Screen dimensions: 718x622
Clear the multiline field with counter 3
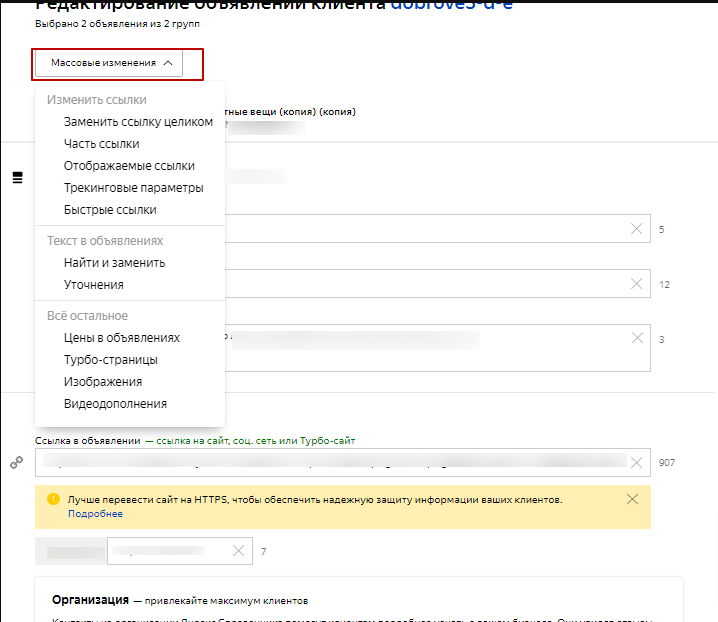[x=637, y=338]
